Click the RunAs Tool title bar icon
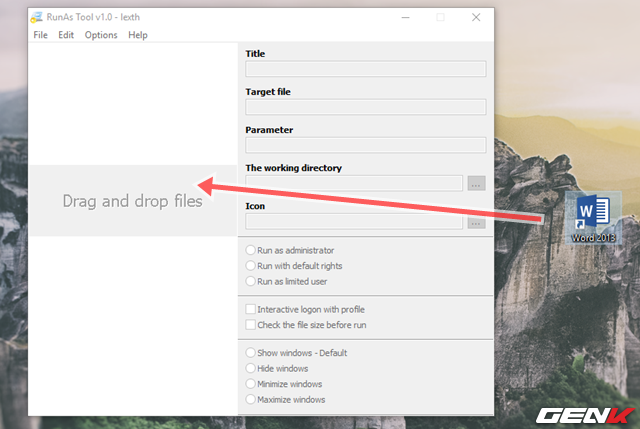The width and height of the screenshot is (640, 429). coord(39,17)
